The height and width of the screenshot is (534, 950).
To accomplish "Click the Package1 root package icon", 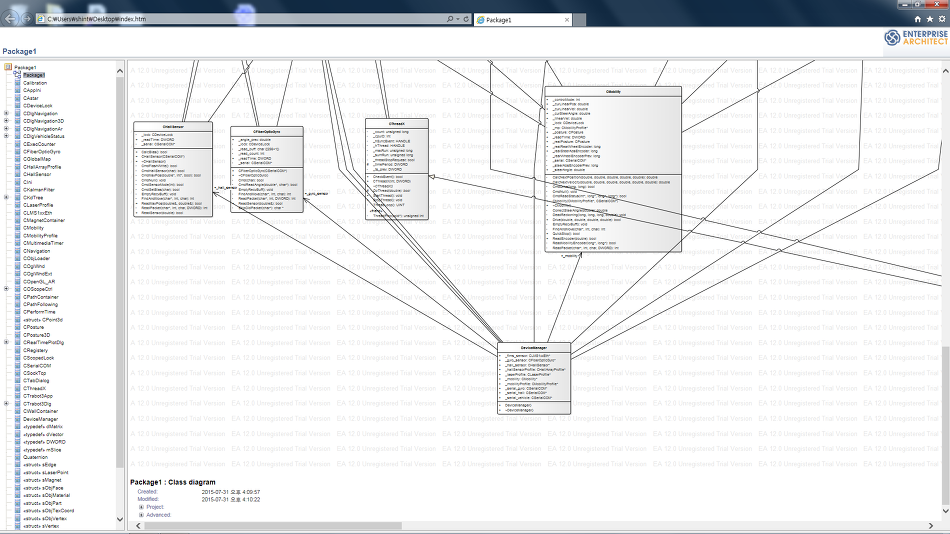I will pyautogui.click(x=8, y=67).
